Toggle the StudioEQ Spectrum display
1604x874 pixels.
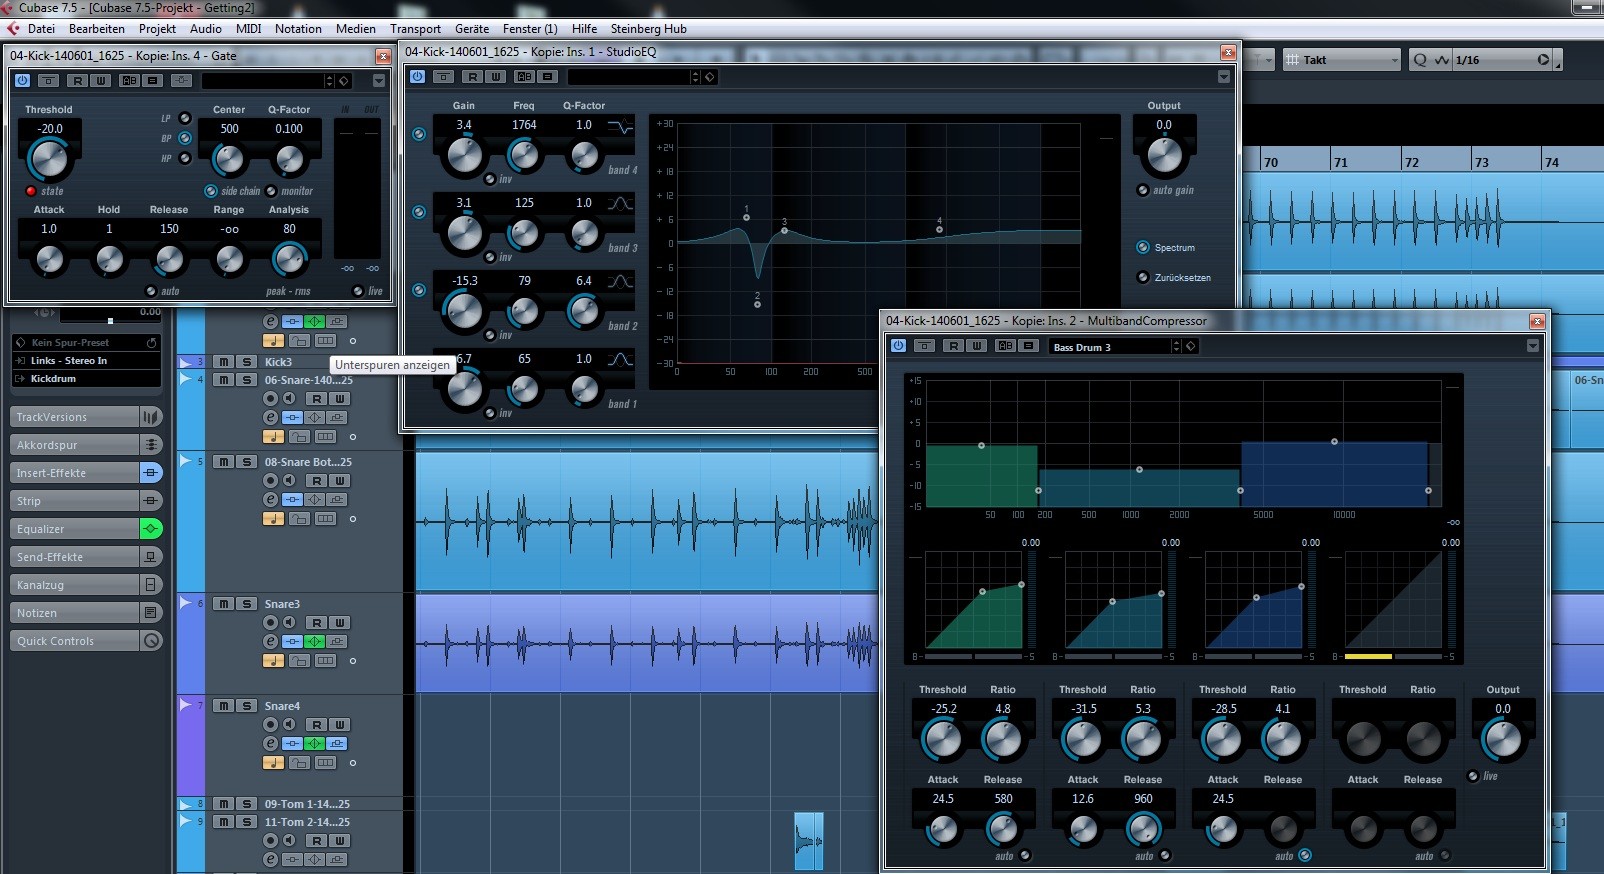pos(1143,247)
